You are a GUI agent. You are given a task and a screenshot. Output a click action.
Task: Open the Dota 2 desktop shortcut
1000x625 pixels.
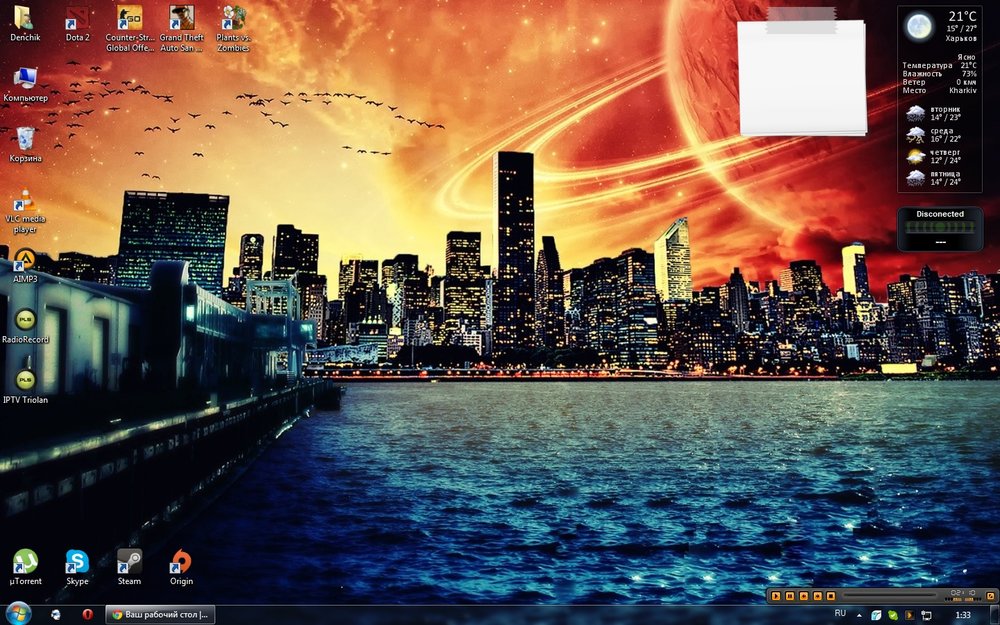(x=77, y=20)
